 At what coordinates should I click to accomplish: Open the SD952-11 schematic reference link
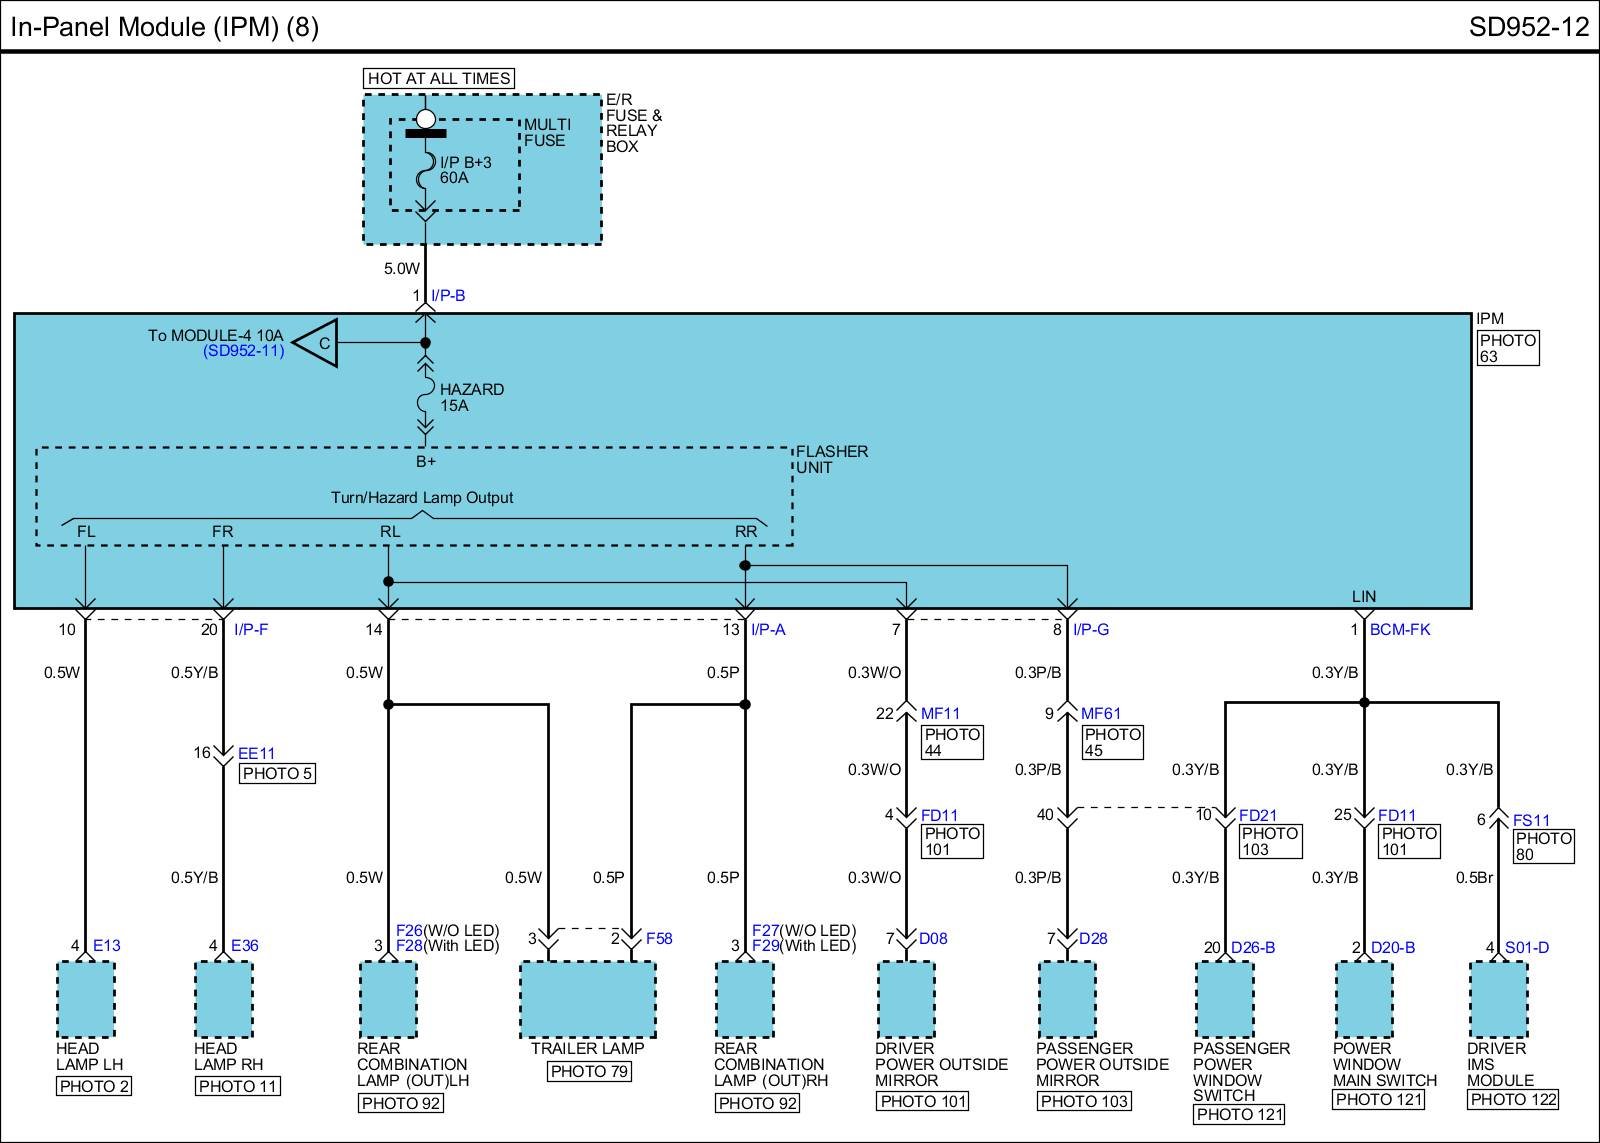click(x=243, y=351)
